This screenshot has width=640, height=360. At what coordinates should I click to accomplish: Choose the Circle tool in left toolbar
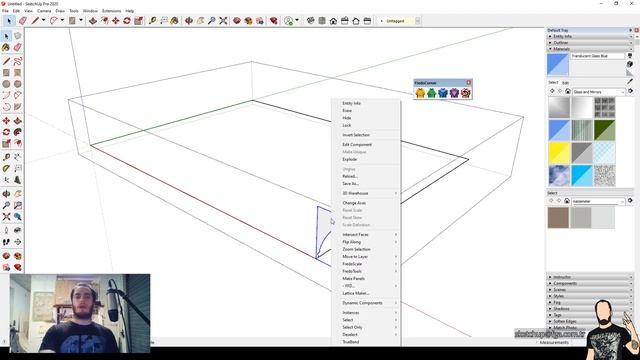pos(6,84)
